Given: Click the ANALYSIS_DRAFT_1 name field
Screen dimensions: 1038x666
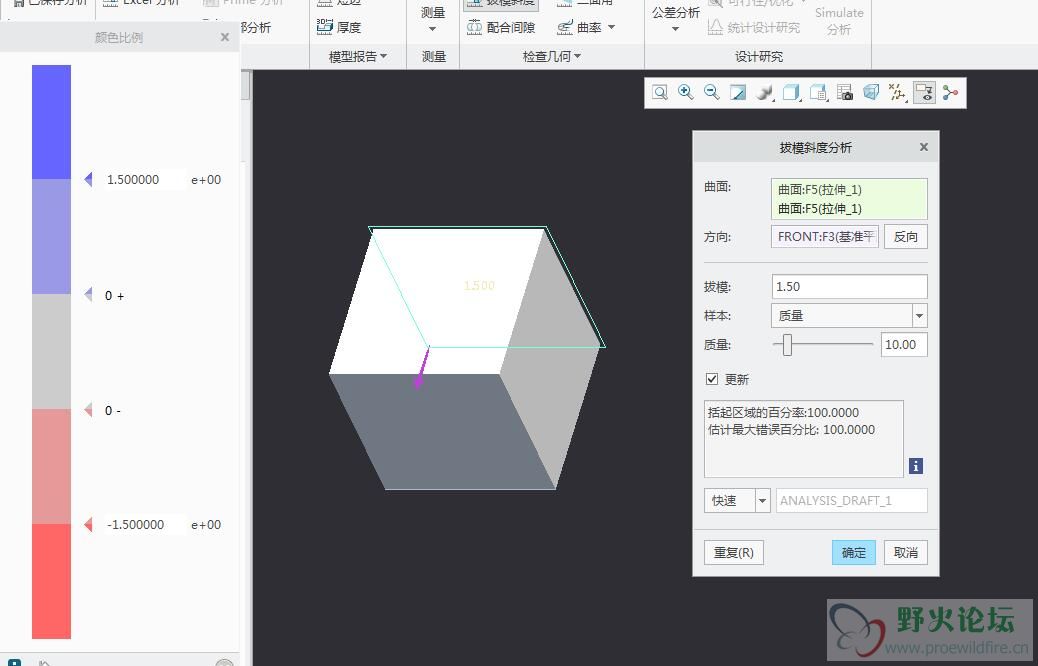Looking at the screenshot, I should pos(851,500).
